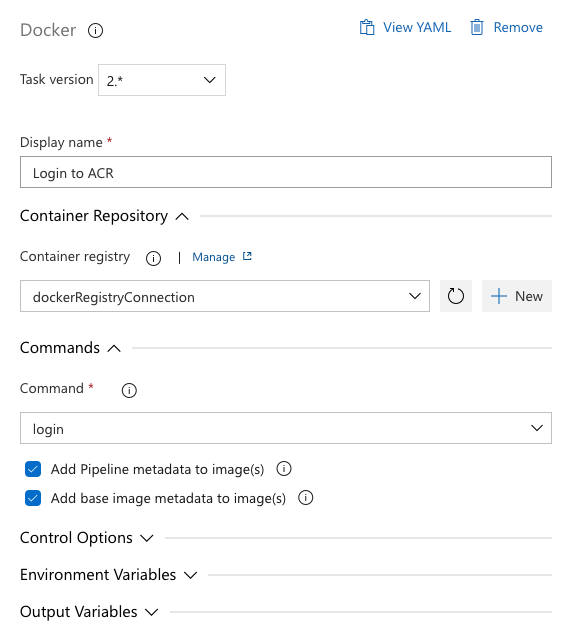Click info icon next to Command label
Image resolution: width=567 pixels, height=635 pixels.
(x=129, y=390)
